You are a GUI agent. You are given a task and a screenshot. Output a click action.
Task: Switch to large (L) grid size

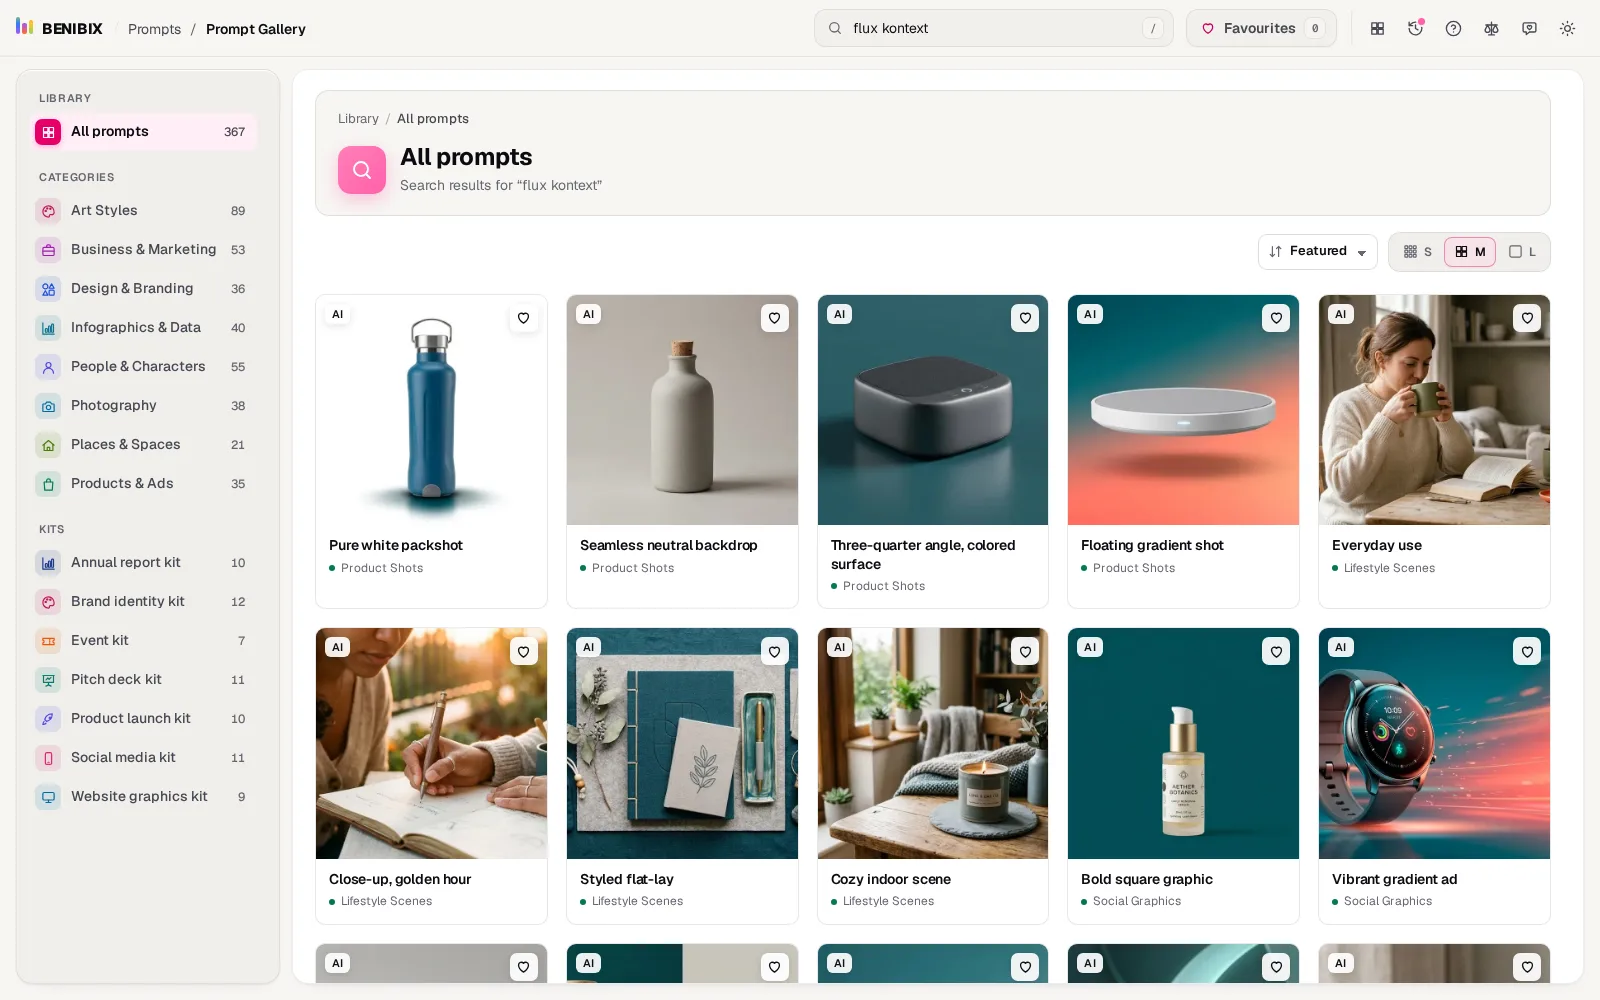(x=1522, y=252)
